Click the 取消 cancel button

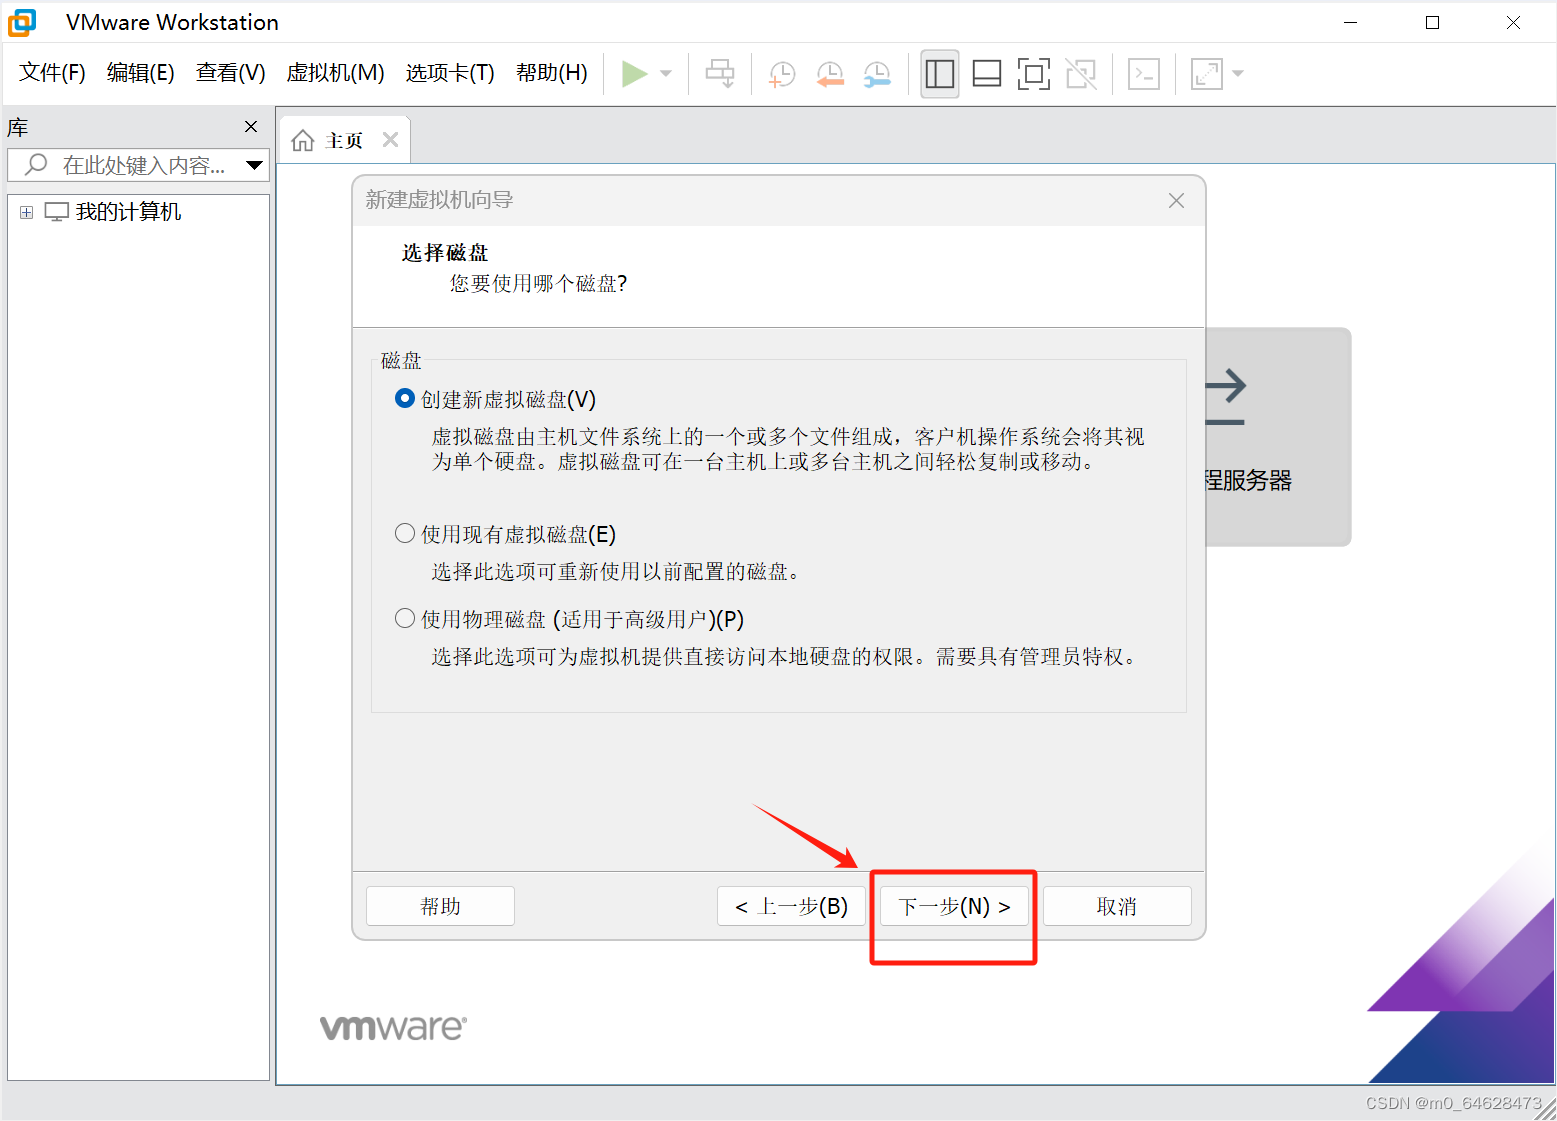(x=1117, y=906)
